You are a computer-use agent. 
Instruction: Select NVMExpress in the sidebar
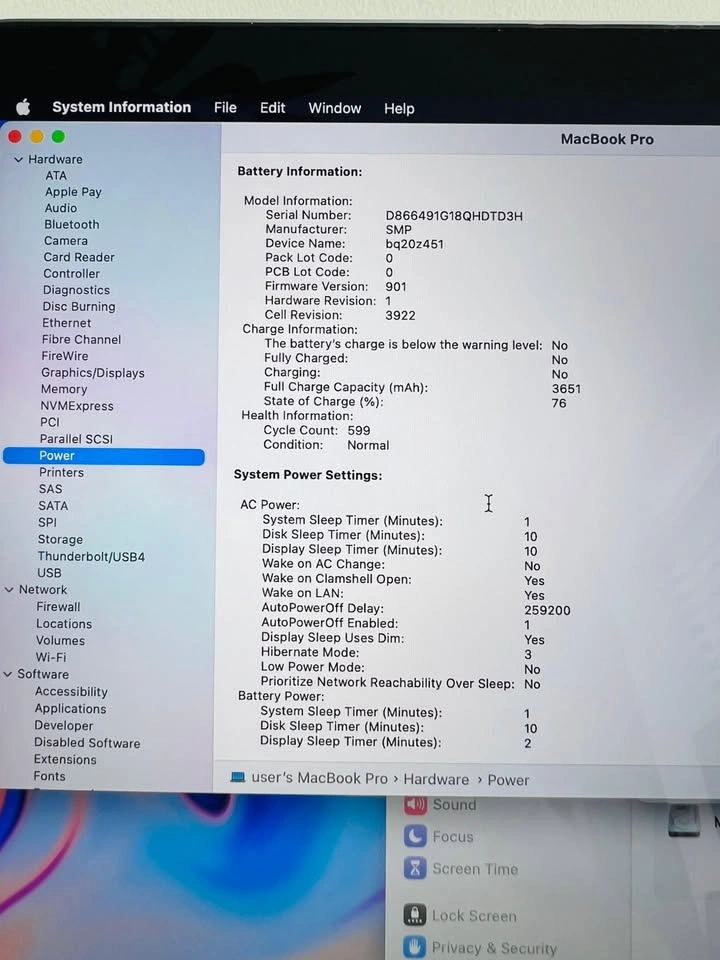coord(77,406)
